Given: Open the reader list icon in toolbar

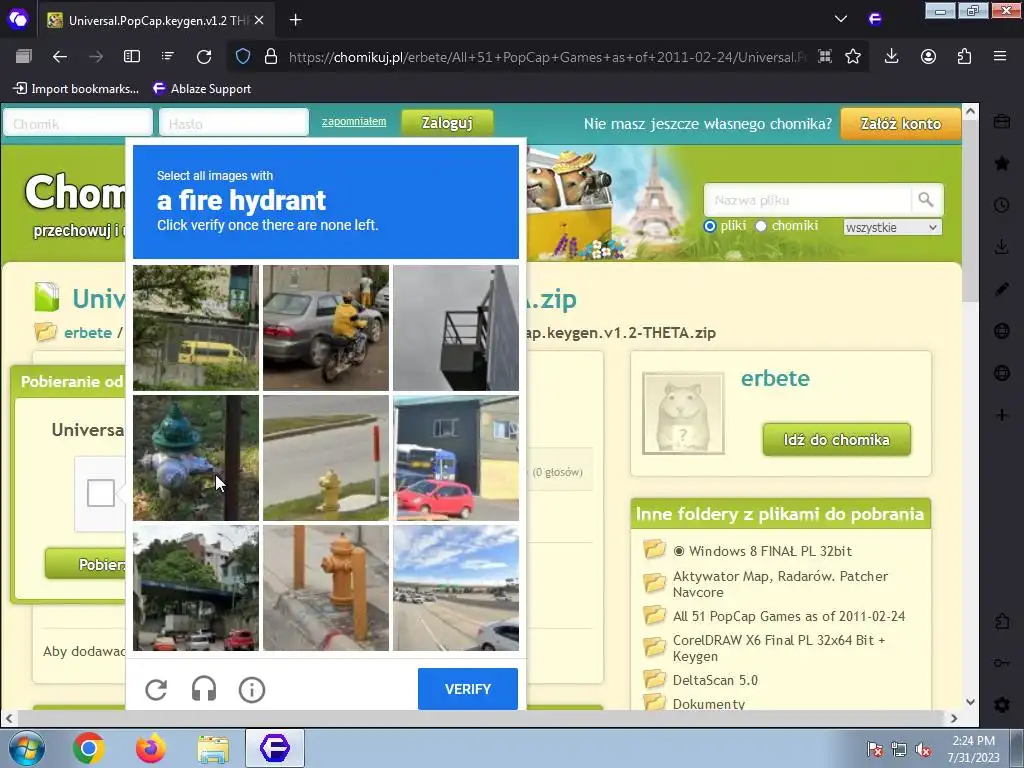Looking at the screenshot, I should [x=168, y=57].
